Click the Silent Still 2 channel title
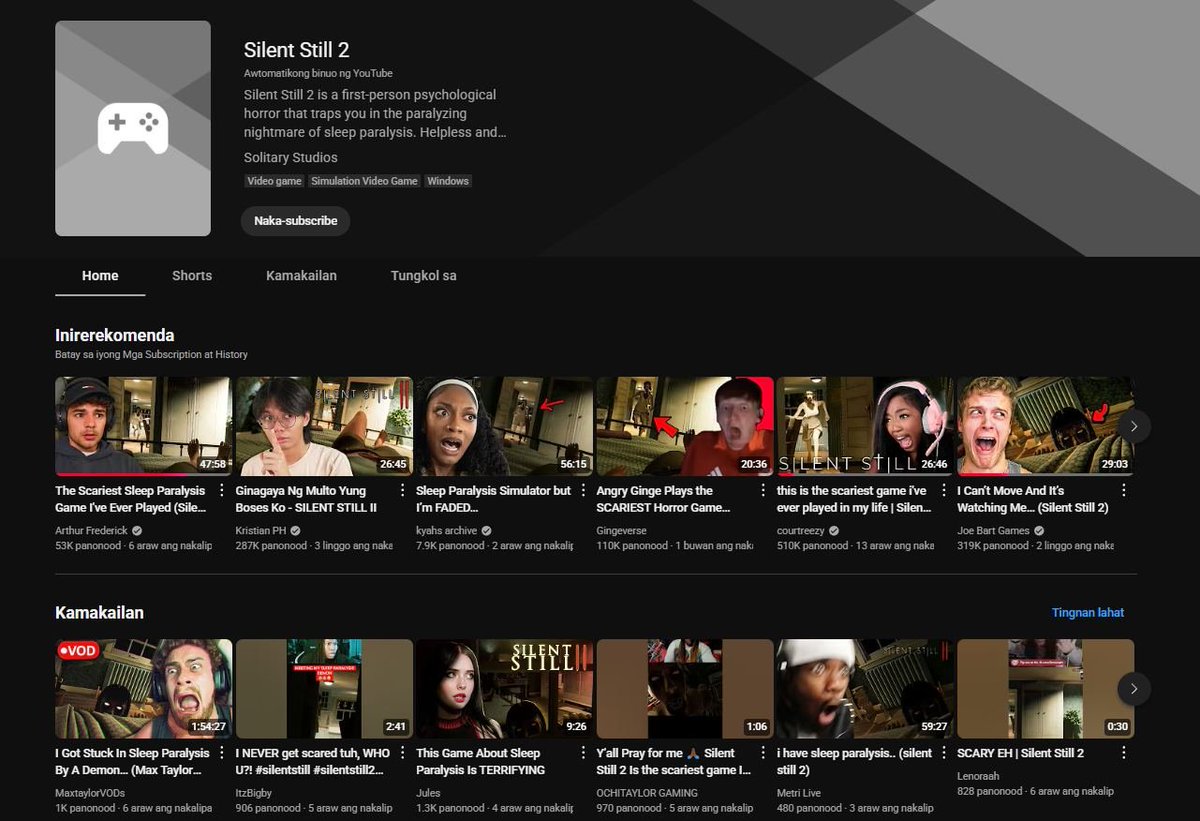 tap(297, 50)
